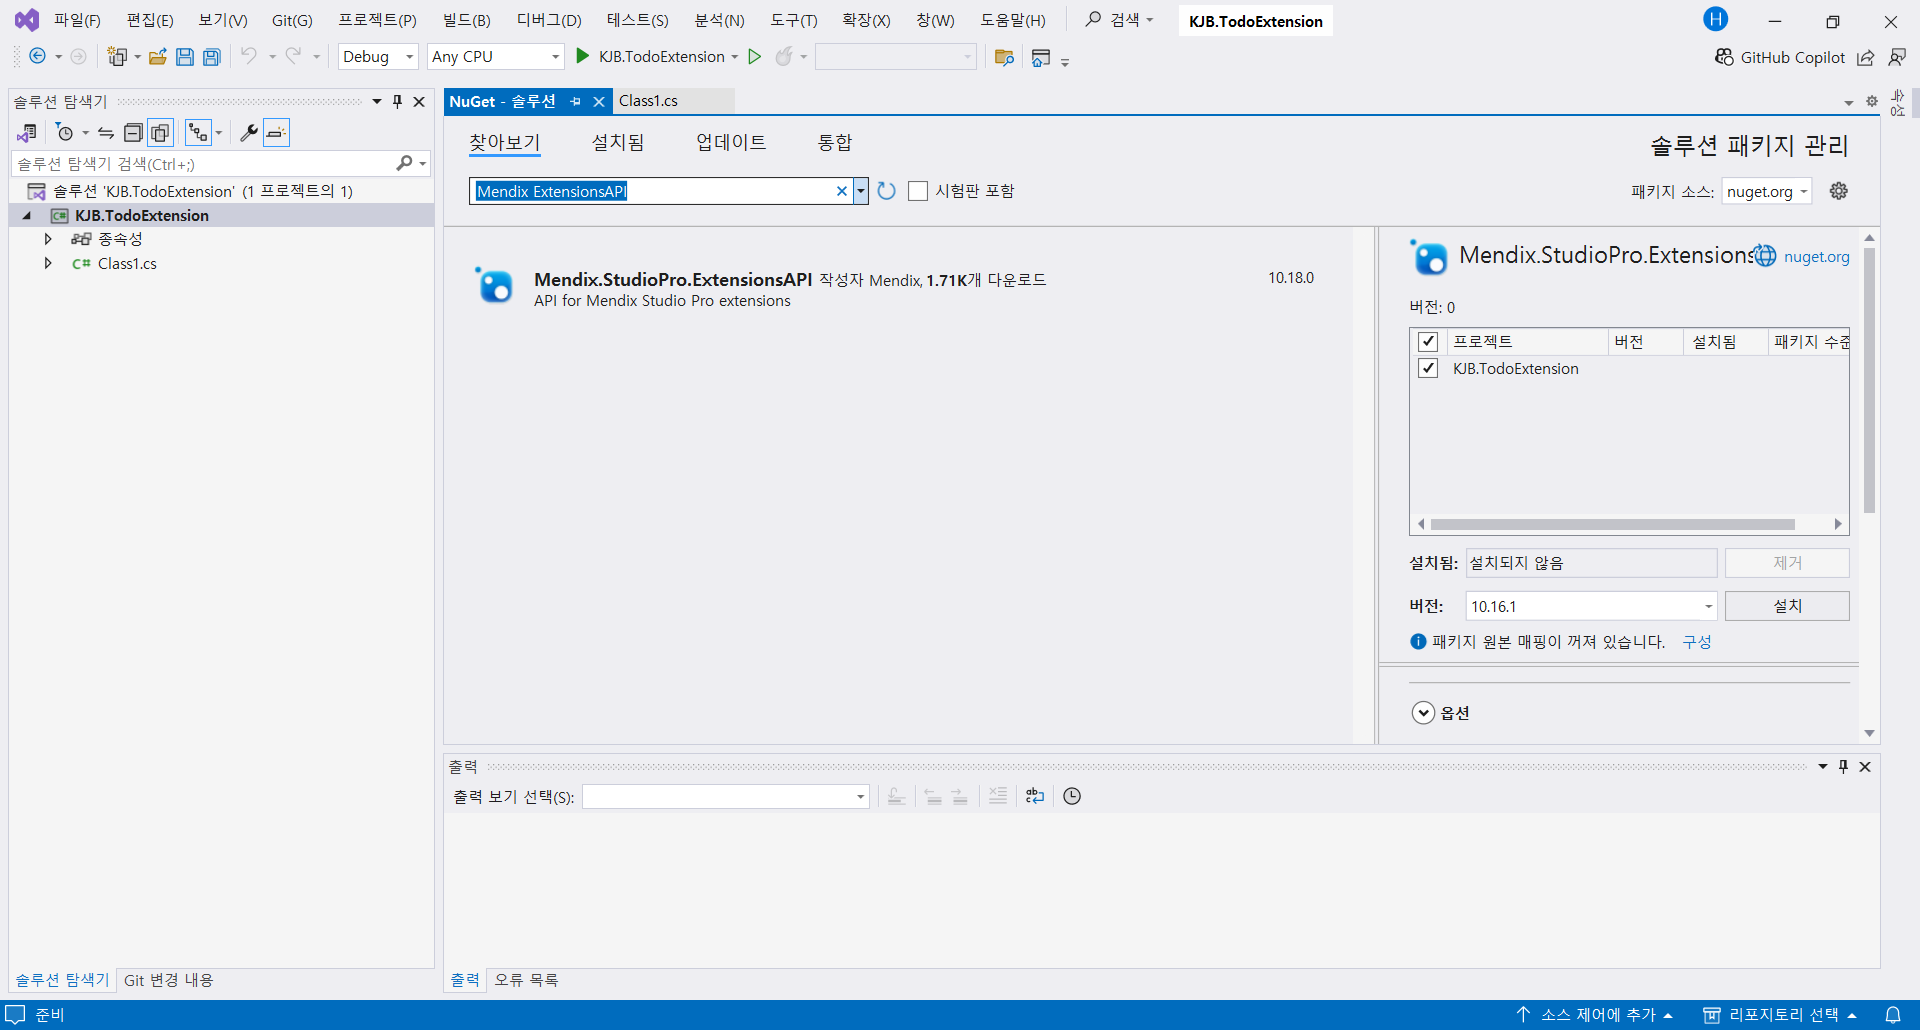Viewport: 1920px width, 1030px height.
Task: Click the clear search X in NuGet box
Action: (842, 191)
